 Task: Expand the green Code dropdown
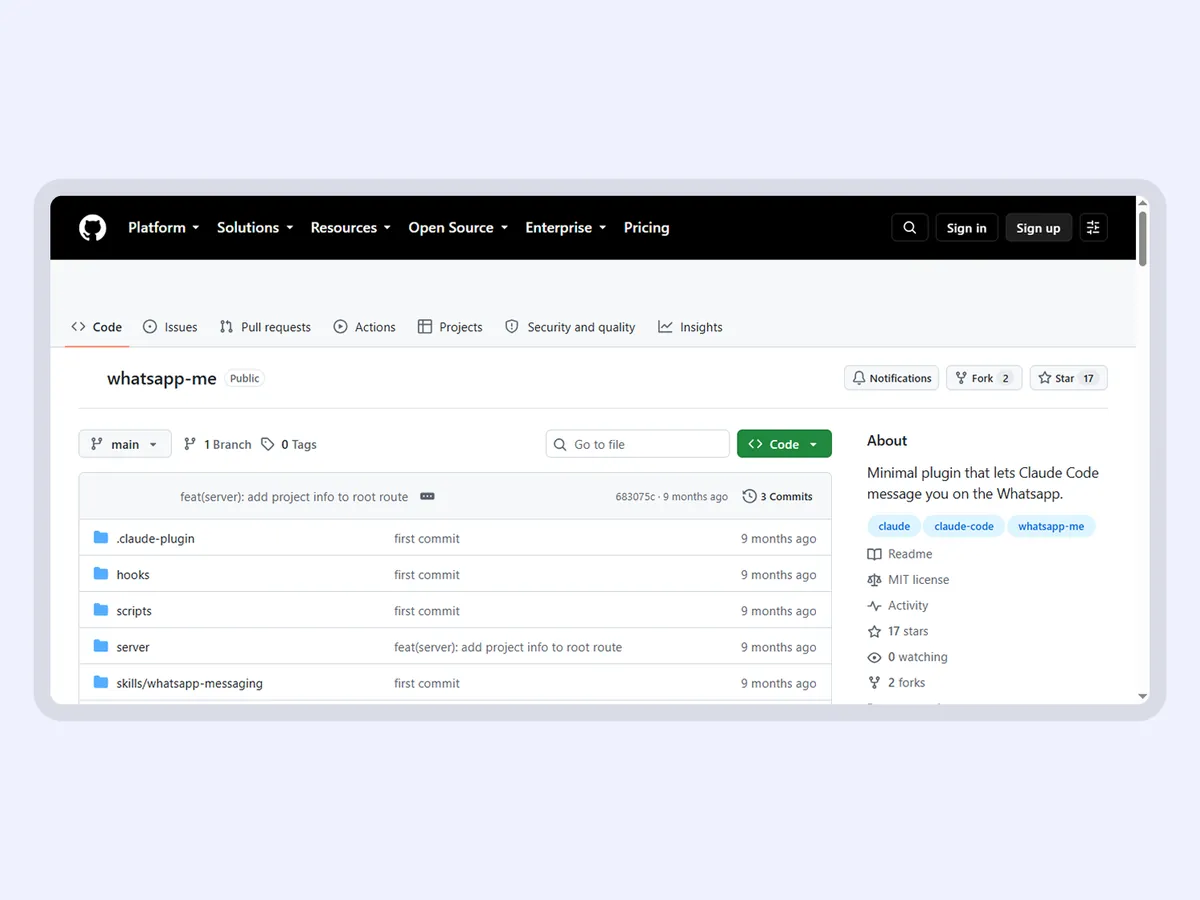[784, 444]
